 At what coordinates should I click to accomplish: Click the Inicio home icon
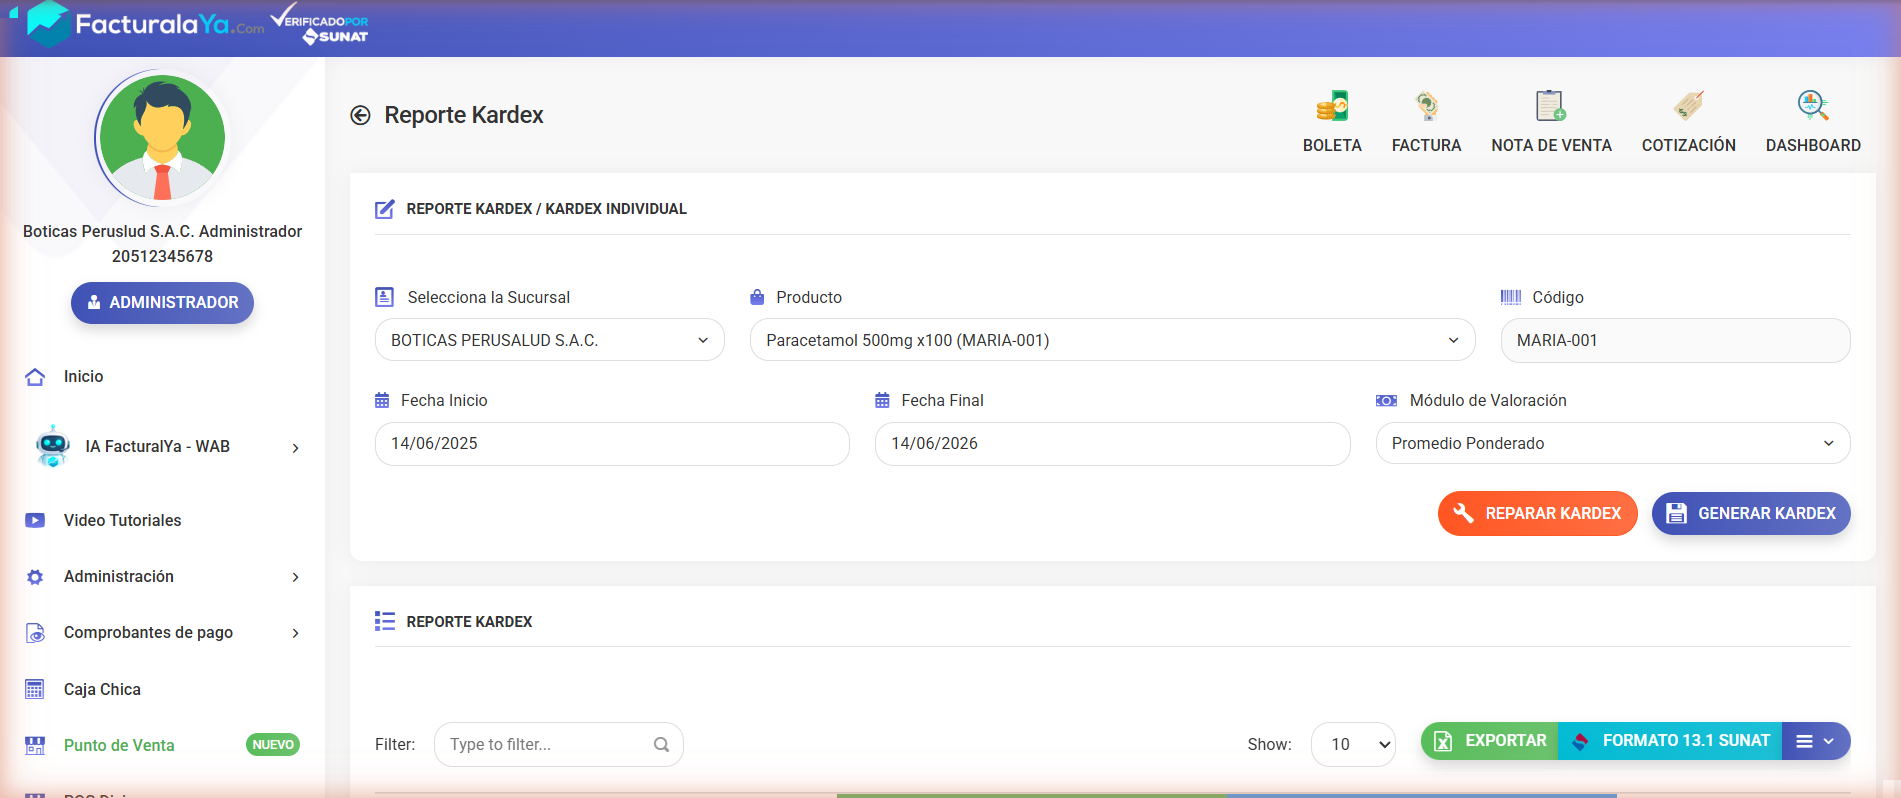point(35,377)
